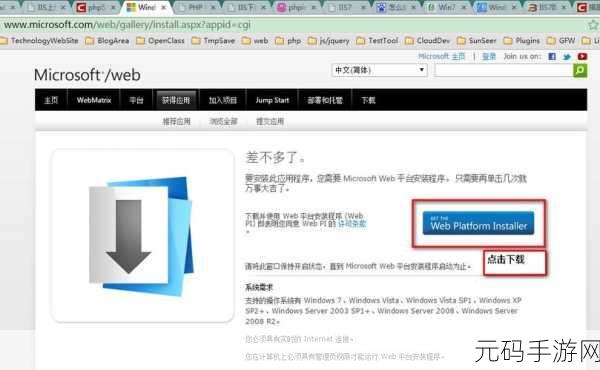Screen dimensions: 600x370
Task: Open the js/jquery bookmark folder
Action: pyautogui.click(x=329, y=41)
